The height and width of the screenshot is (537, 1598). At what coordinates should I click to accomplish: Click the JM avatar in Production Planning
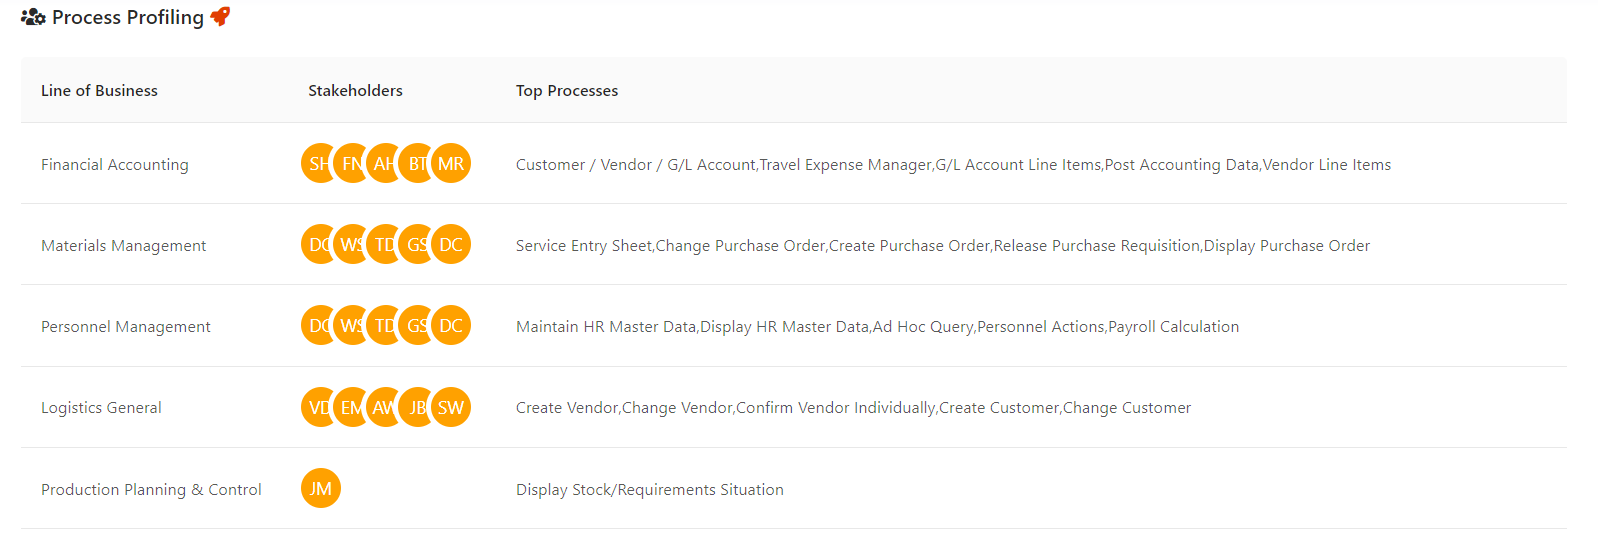coord(321,489)
